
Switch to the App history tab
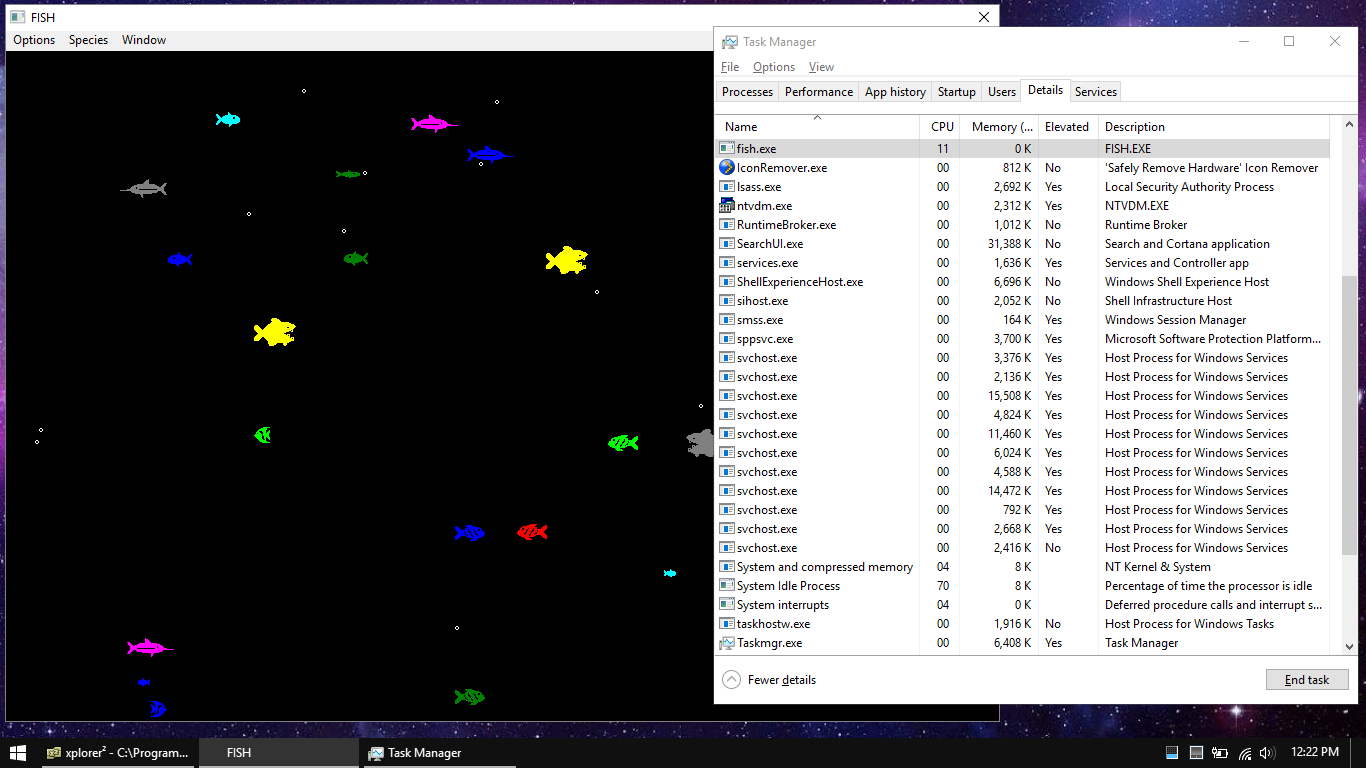click(895, 92)
